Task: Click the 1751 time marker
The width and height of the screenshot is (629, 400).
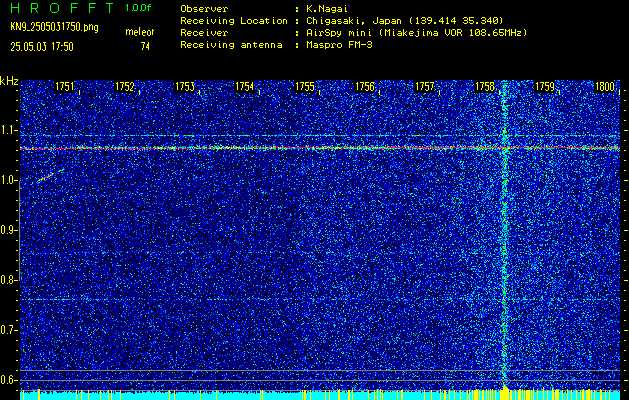Action: [x=65, y=86]
